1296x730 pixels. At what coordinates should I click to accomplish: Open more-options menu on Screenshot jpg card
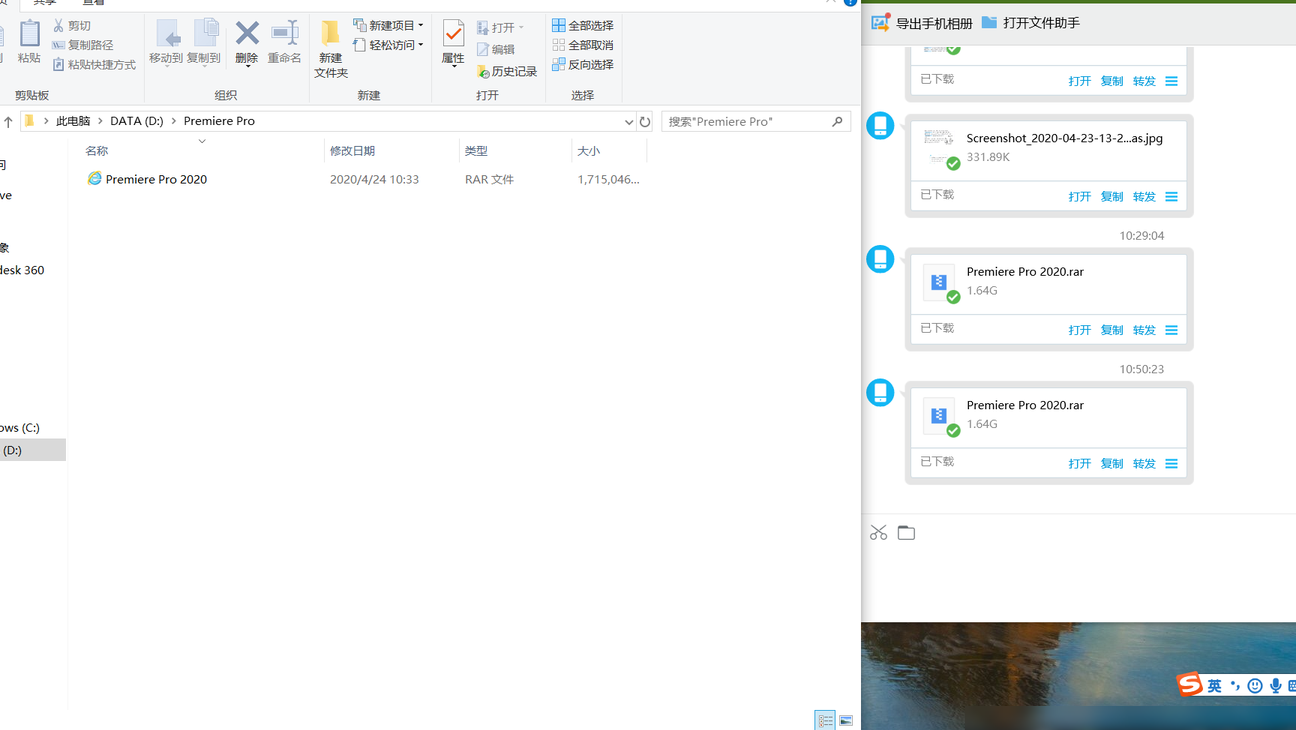coord(1171,197)
